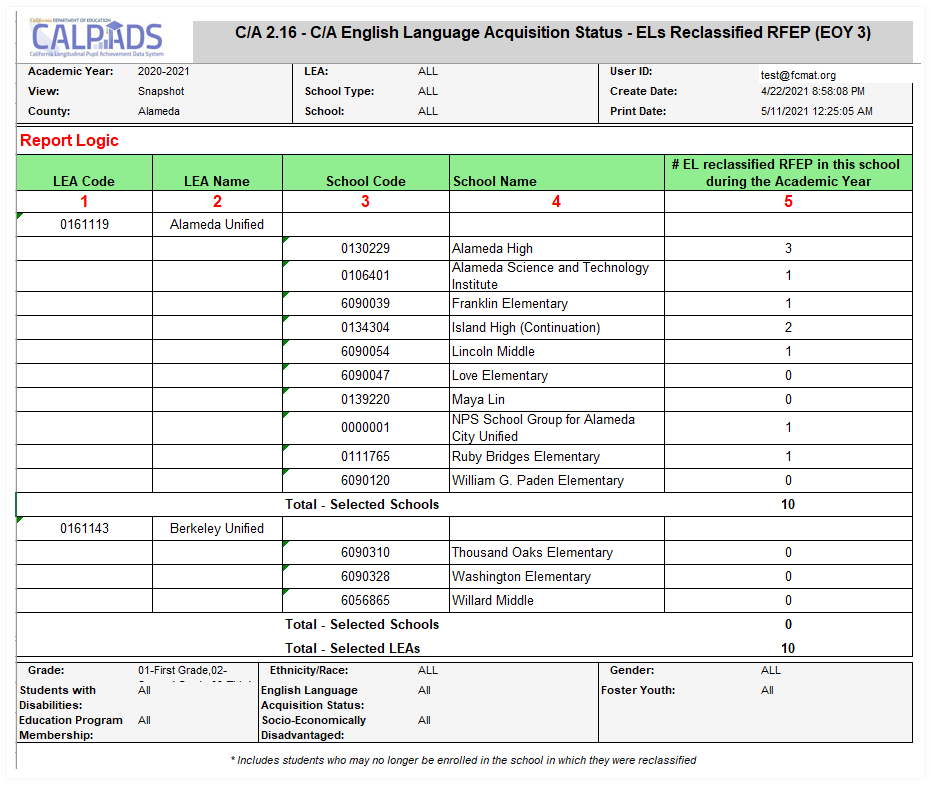The height and width of the screenshot is (785, 931).
Task: Select the Alameda Unified LEA name cell
Action: point(217,225)
